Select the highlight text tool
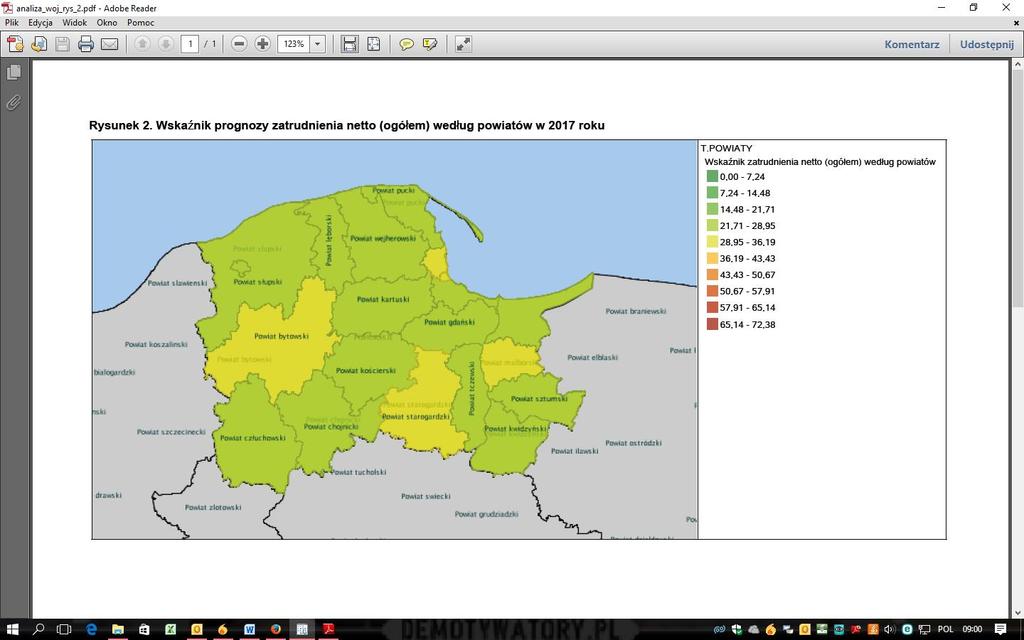Image resolution: width=1024 pixels, height=640 pixels. [430, 44]
